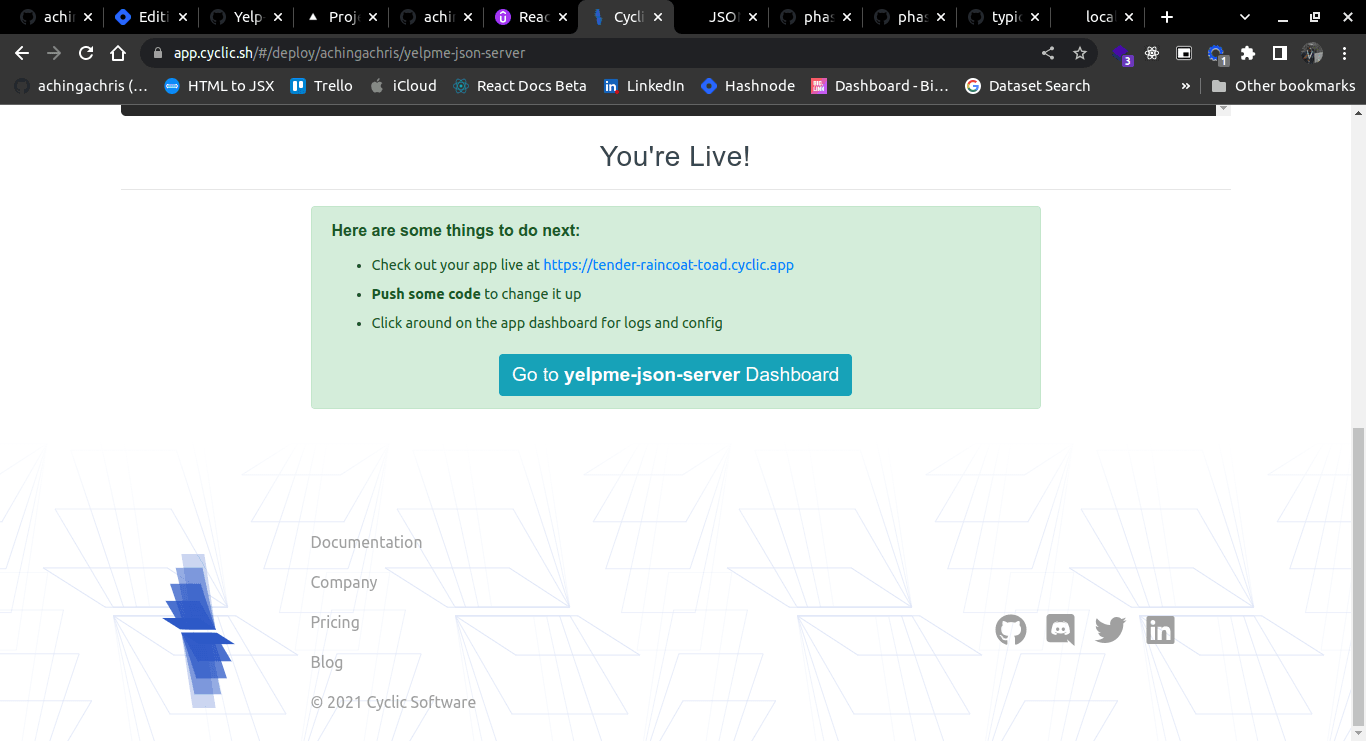Screen dimensions: 1366x741
Task: Open HTML to JSX bookmark
Action: [x=219, y=86]
